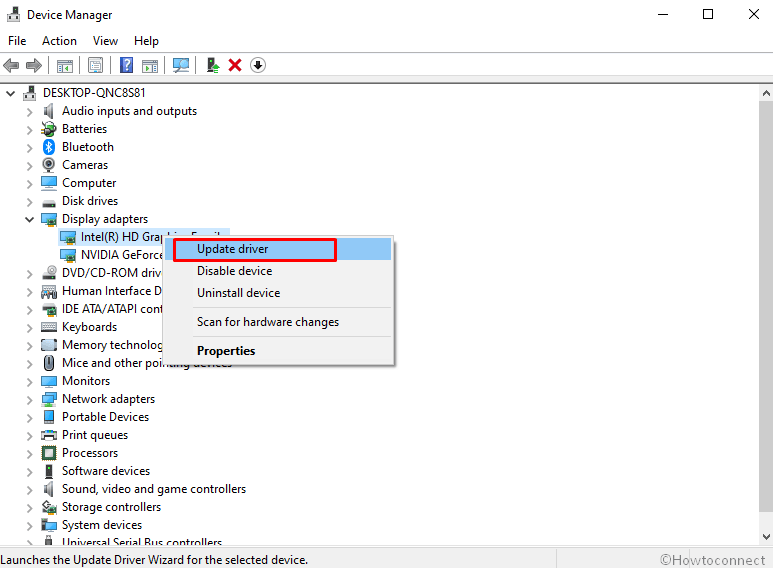The height and width of the screenshot is (568, 773).
Task: Expand the Keyboards chevron
Action: (x=30, y=327)
